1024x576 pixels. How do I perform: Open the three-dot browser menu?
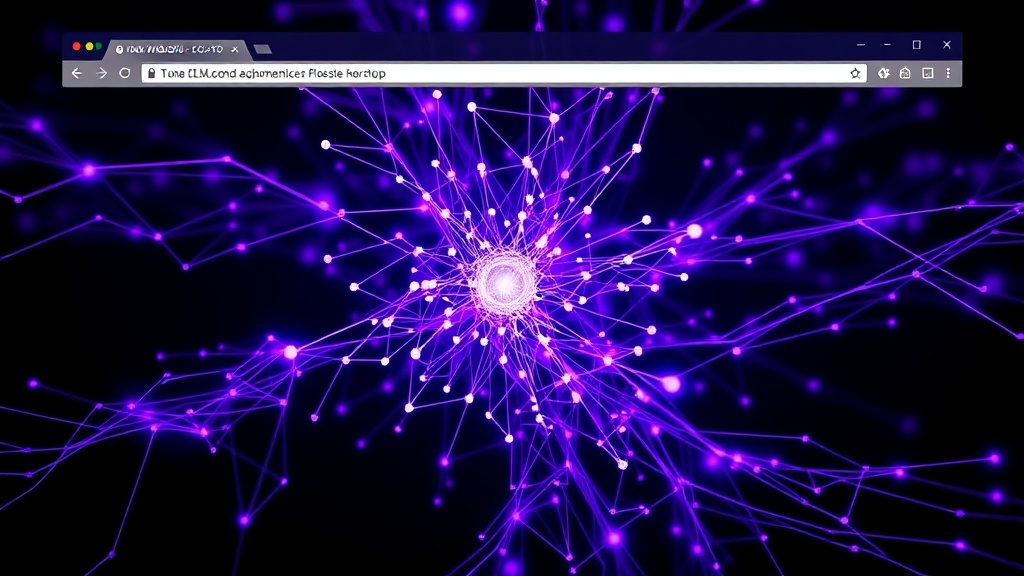(x=948, y=73)
